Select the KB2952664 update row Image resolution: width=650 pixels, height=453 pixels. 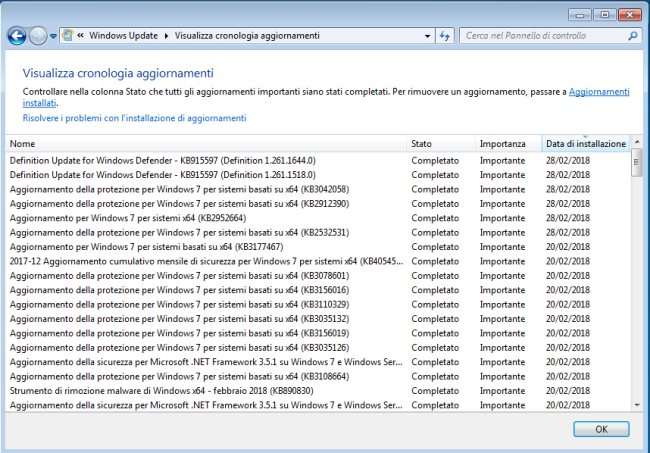point(317,218)
